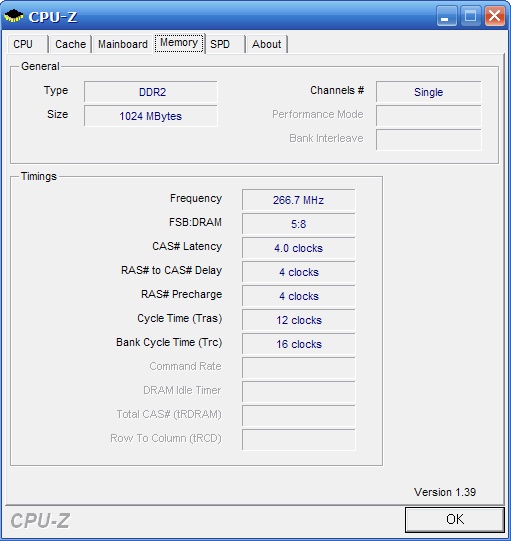Click the RAS# Precharge value field
This screenshot has height=541, width=511.
coord(298,296)
